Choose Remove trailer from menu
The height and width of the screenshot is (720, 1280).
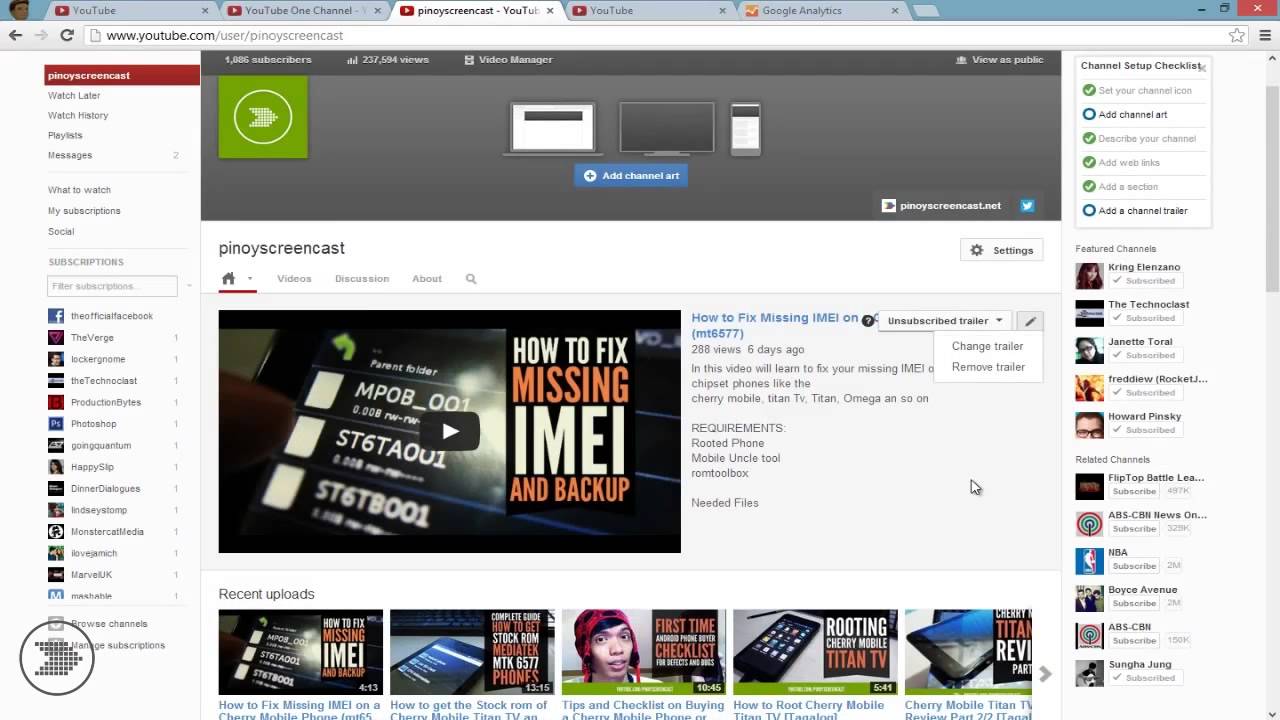click(x=988, y=367)
